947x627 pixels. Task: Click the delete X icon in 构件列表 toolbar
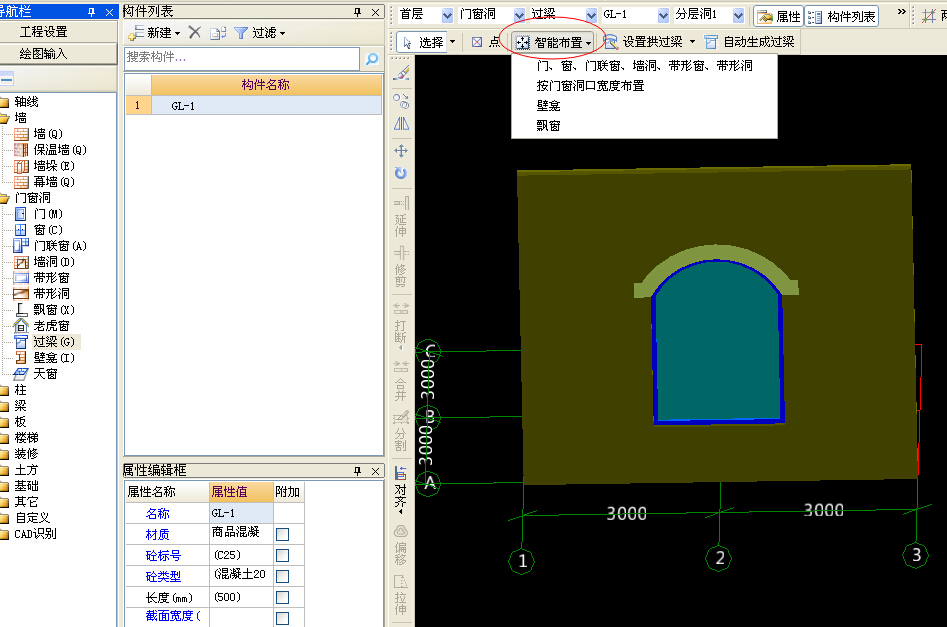pos(194,33)
